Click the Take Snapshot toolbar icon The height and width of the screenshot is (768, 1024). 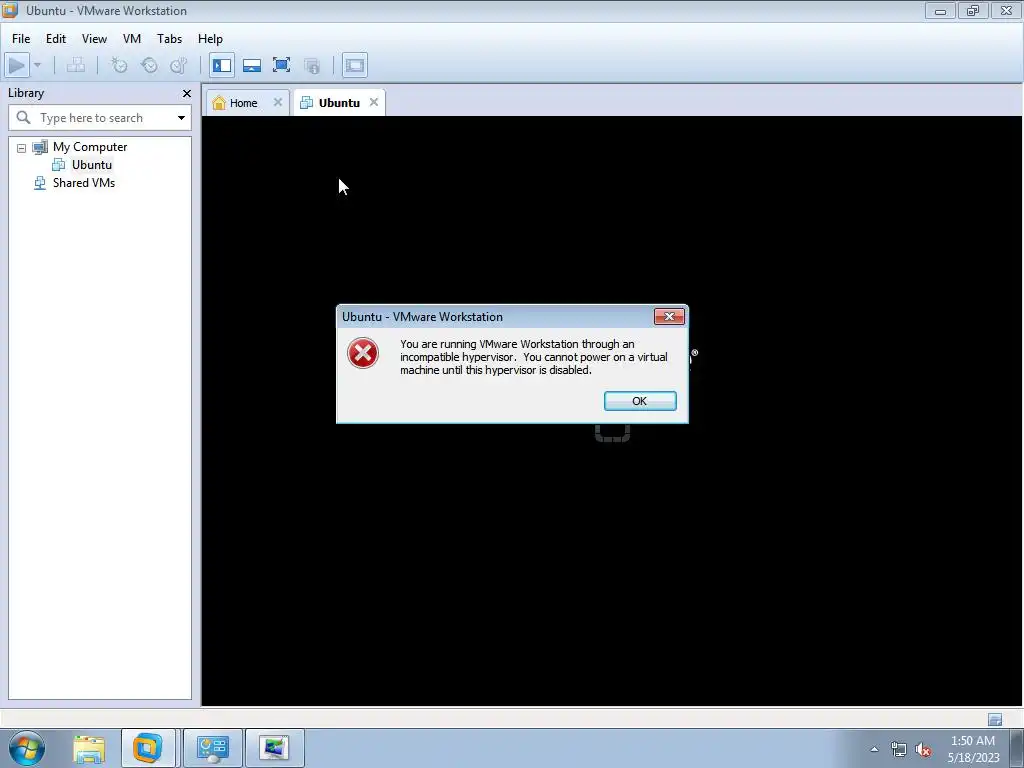tap(119, 65)
